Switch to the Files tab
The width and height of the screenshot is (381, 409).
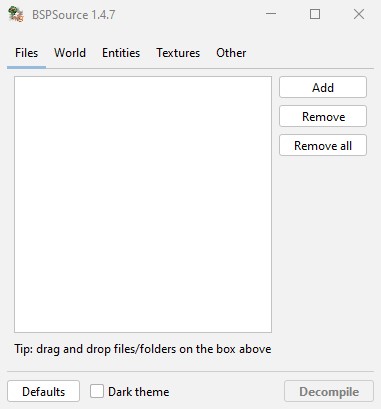tap(26, 53)
